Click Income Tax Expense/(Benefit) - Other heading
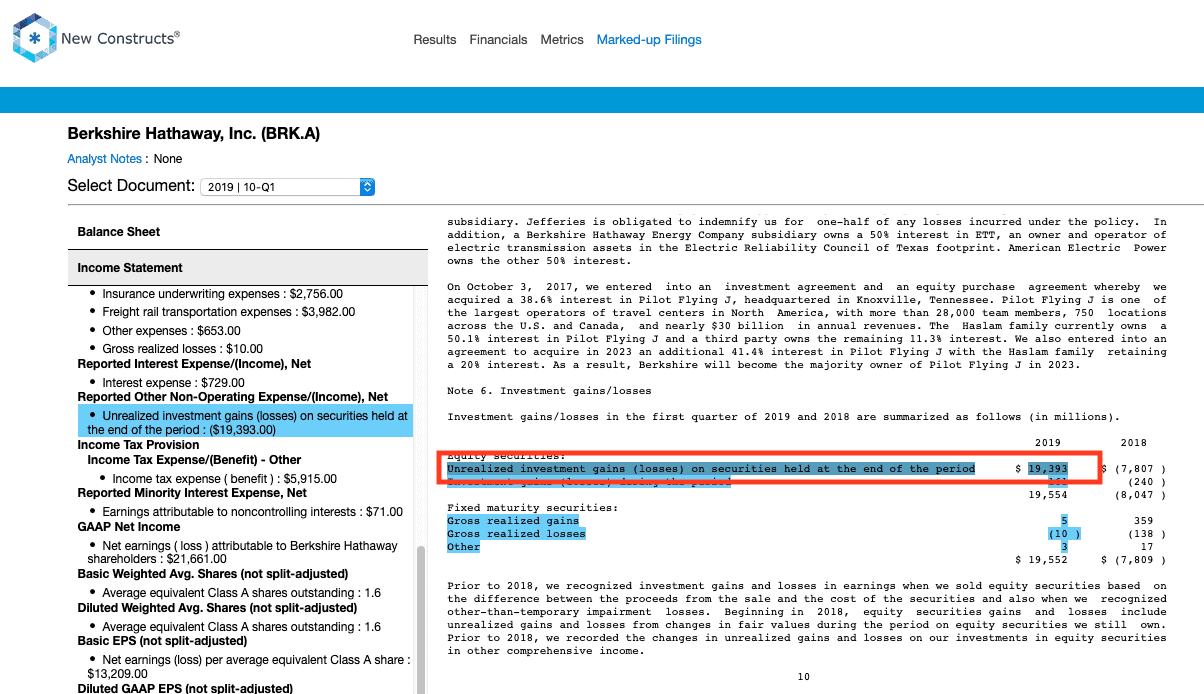Image resolution: width=1204 pixels, height=694 pixels. pyautogui.click(x=195, y=460)
